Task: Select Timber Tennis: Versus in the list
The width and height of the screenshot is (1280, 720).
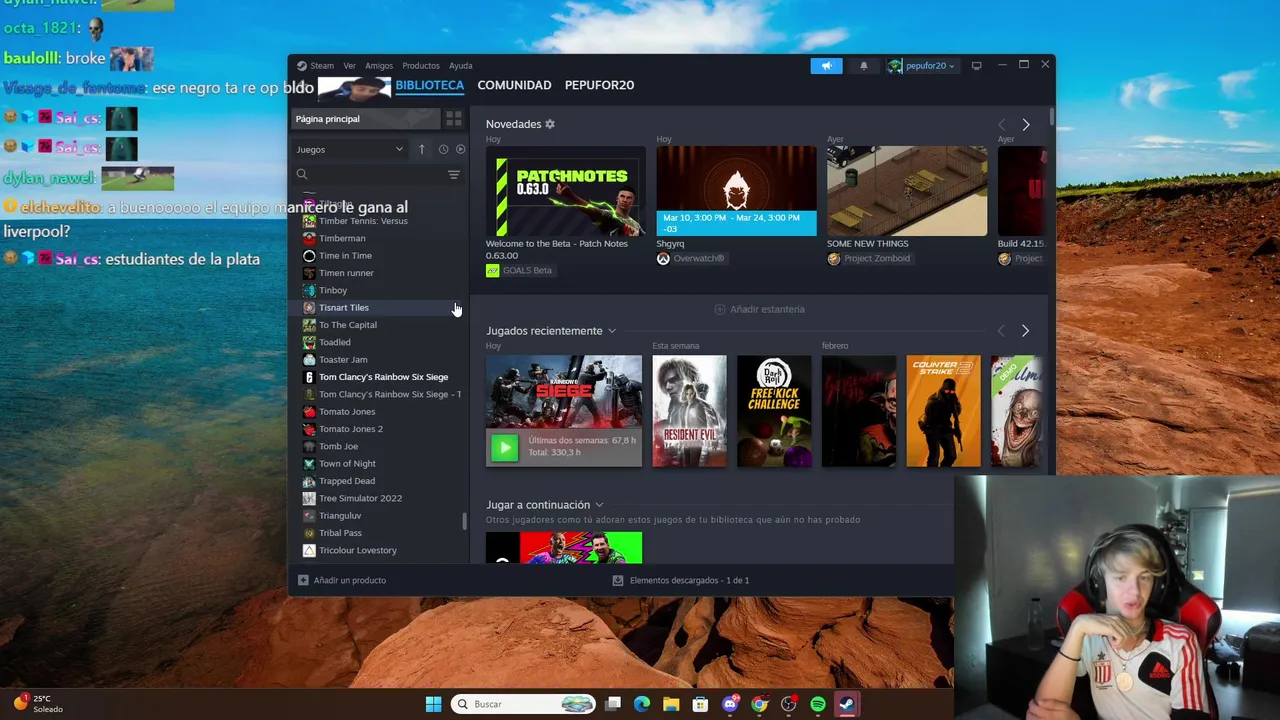Action: [x=363, y=221]
